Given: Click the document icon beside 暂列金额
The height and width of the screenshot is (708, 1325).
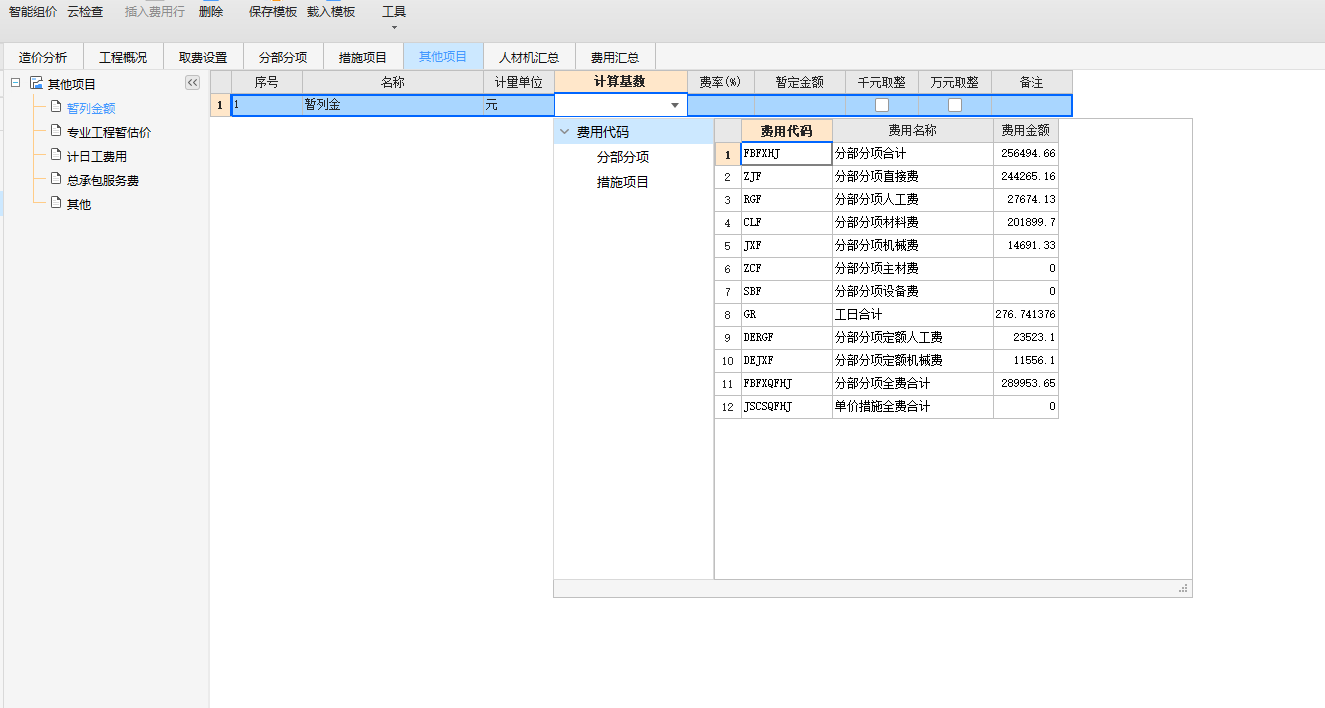Looking at the screenshot, I should pos(56,107).
